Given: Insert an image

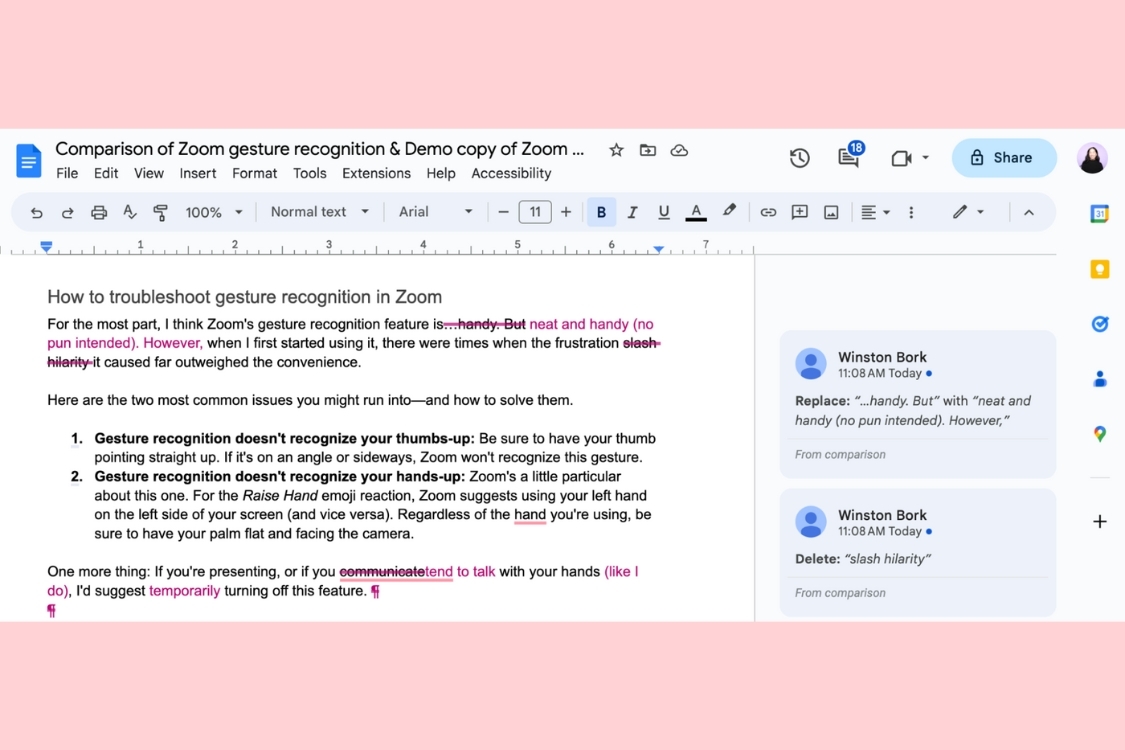Looking at the screenshot, I should coord(831,212).
